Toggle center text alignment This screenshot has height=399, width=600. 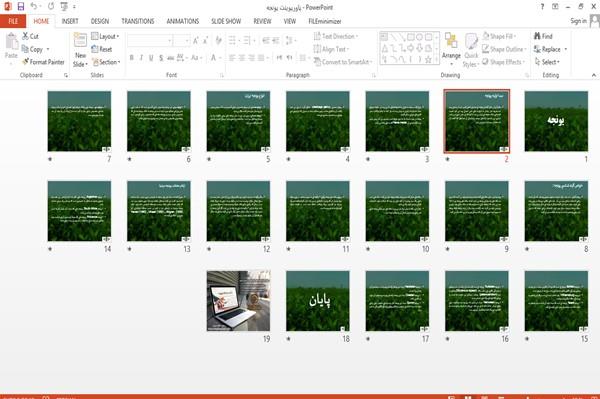pyautogui.click(x=242, y=58)
